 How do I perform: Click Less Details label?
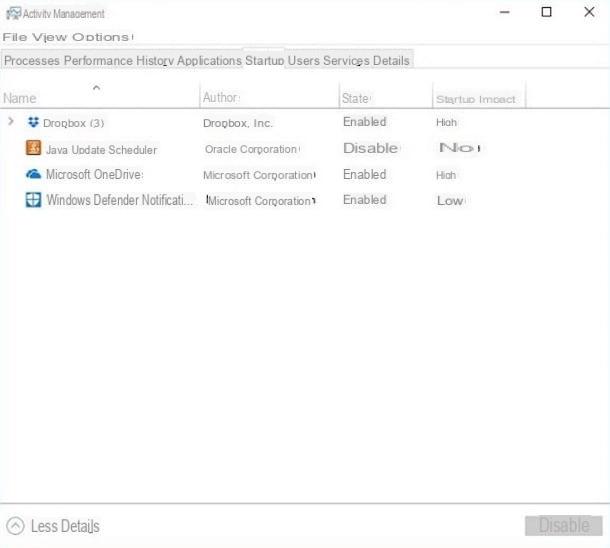pos(65,526)
